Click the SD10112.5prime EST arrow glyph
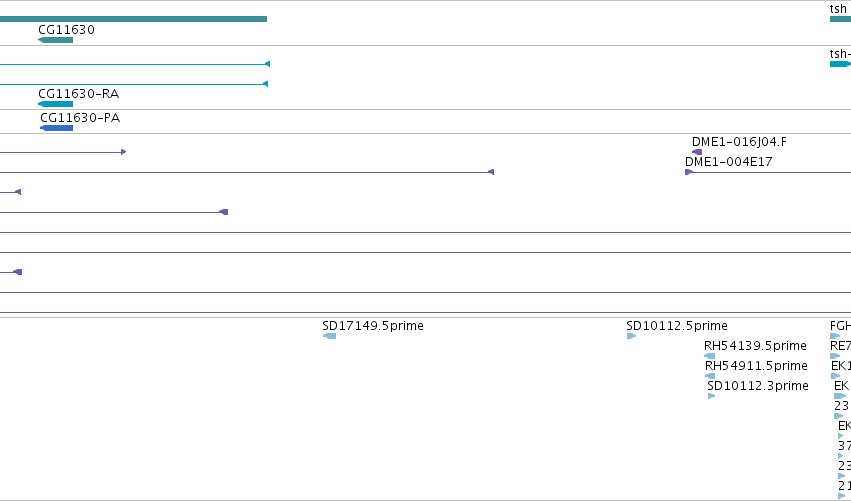 (631, 336)
